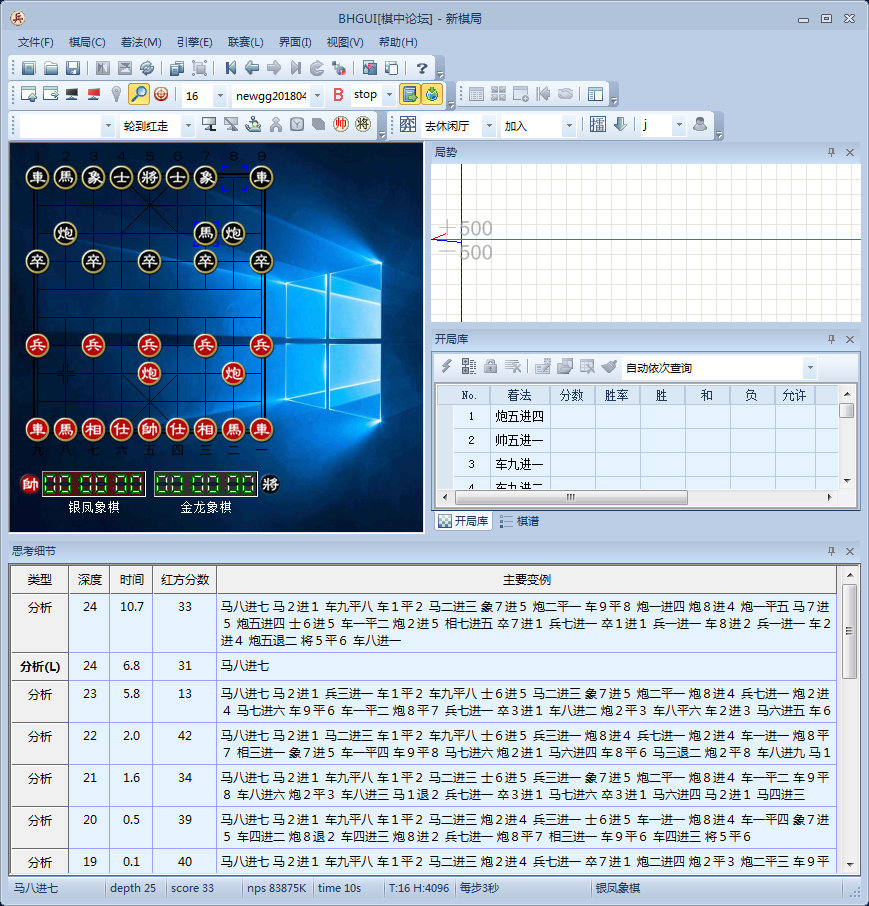Click the 深度 column header

coord(90,580)
